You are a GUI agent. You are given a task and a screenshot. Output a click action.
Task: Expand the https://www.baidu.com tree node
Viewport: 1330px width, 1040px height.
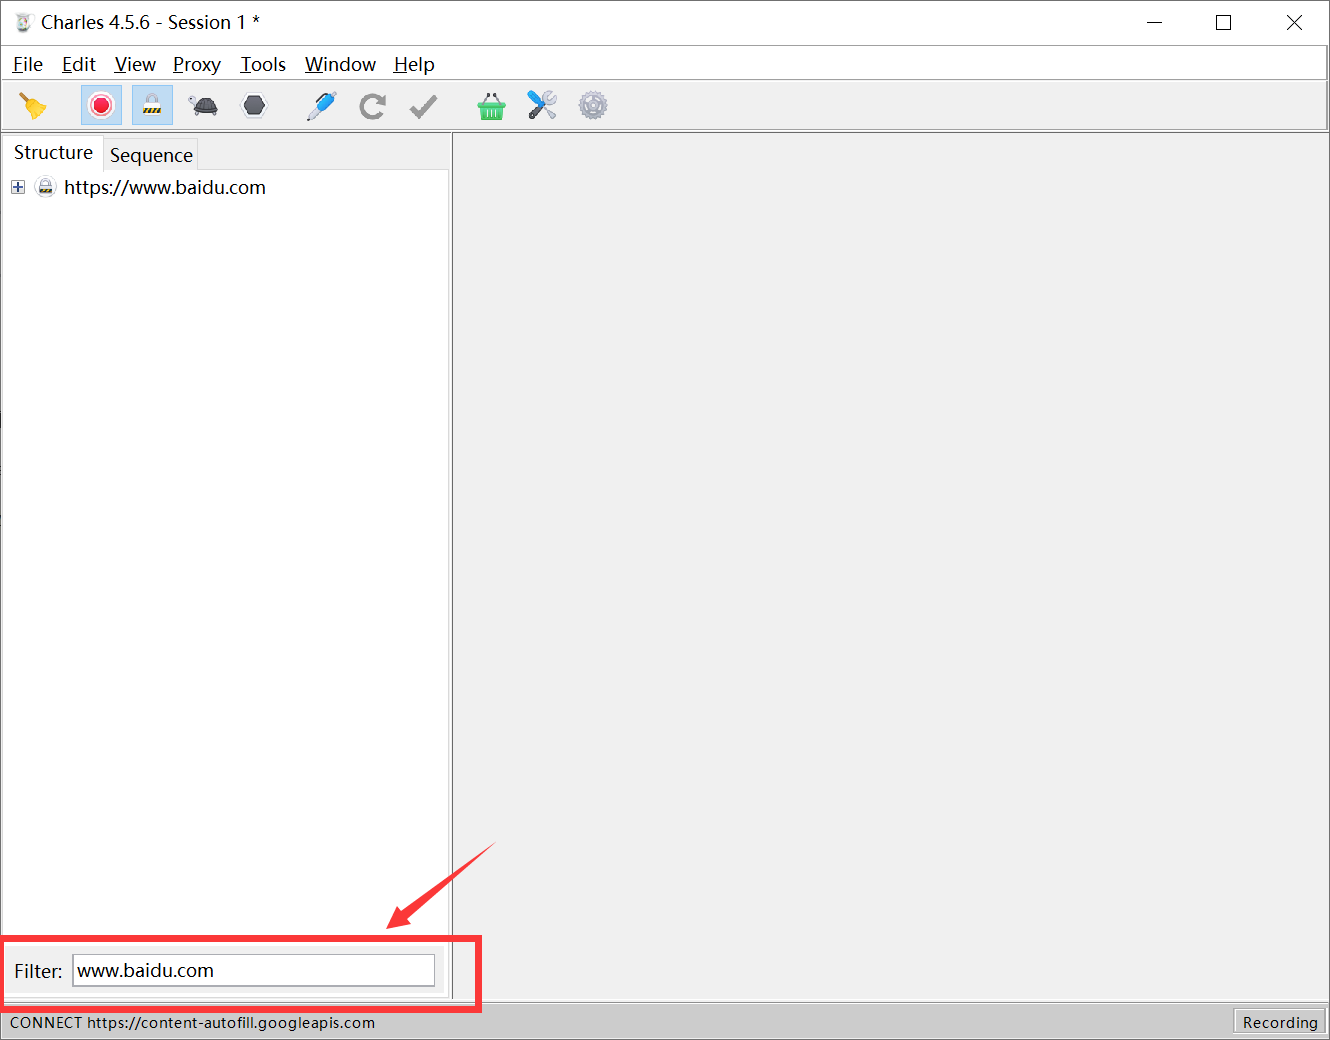pos(18,187)
